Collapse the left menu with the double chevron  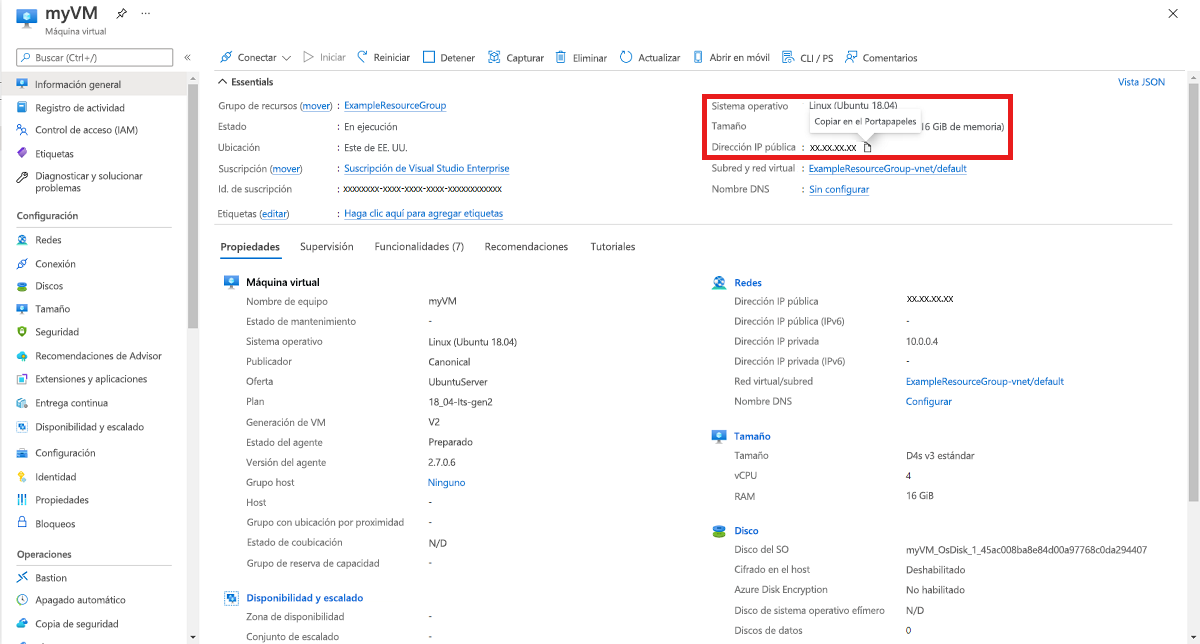(187, 57)
